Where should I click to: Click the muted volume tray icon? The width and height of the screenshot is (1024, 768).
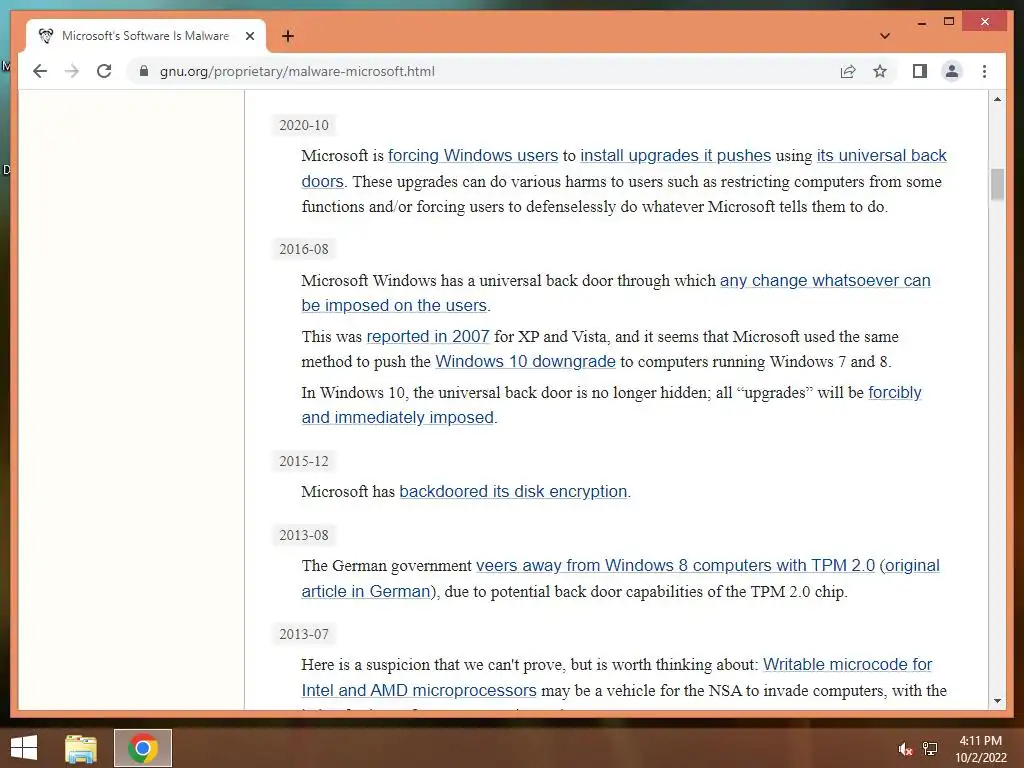(x=904, y=749)
